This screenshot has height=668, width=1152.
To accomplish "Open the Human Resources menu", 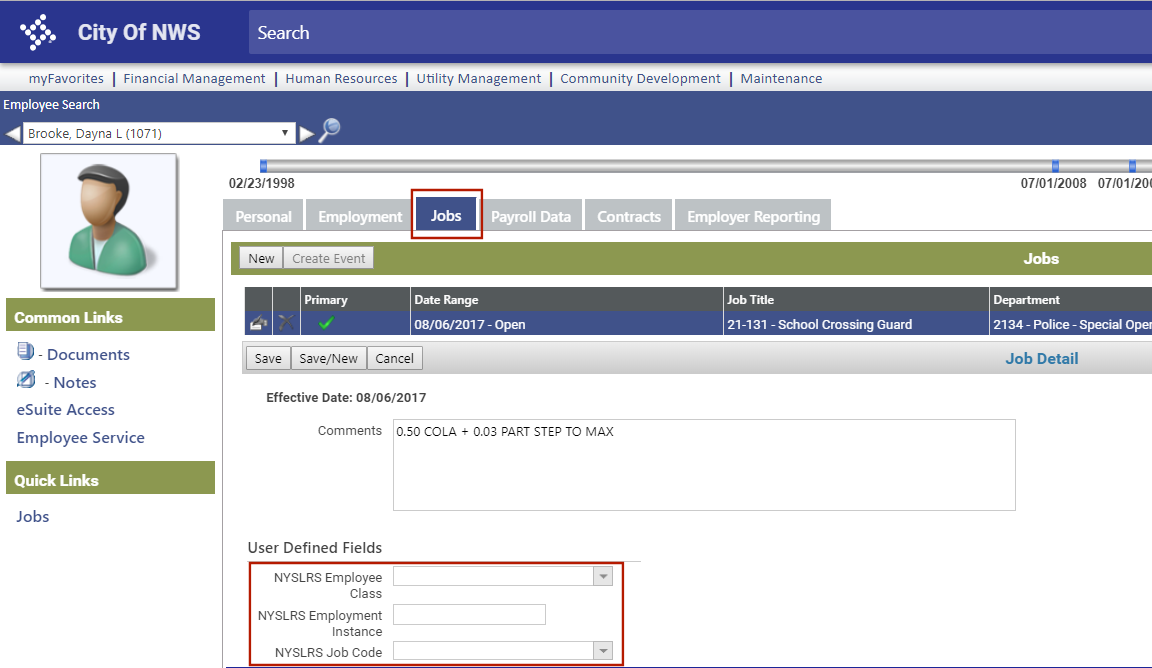I will coord(341,78).
